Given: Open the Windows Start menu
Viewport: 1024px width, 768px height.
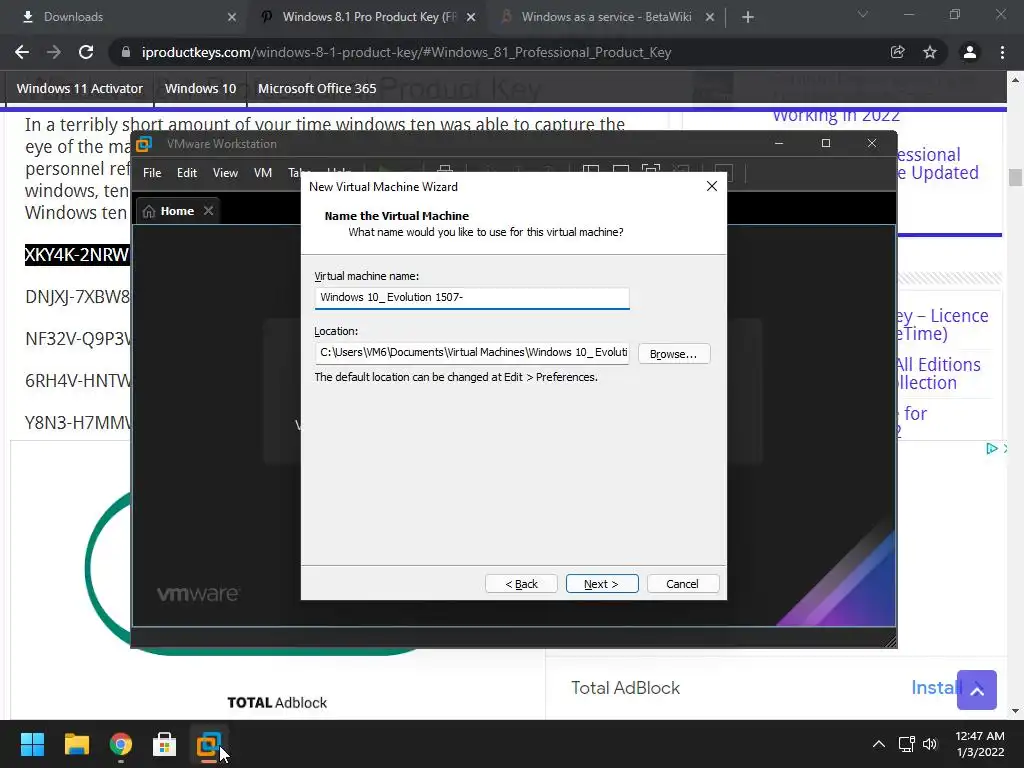Looking at the screenshot, I should pyautogui.click(x=32, y=744).
